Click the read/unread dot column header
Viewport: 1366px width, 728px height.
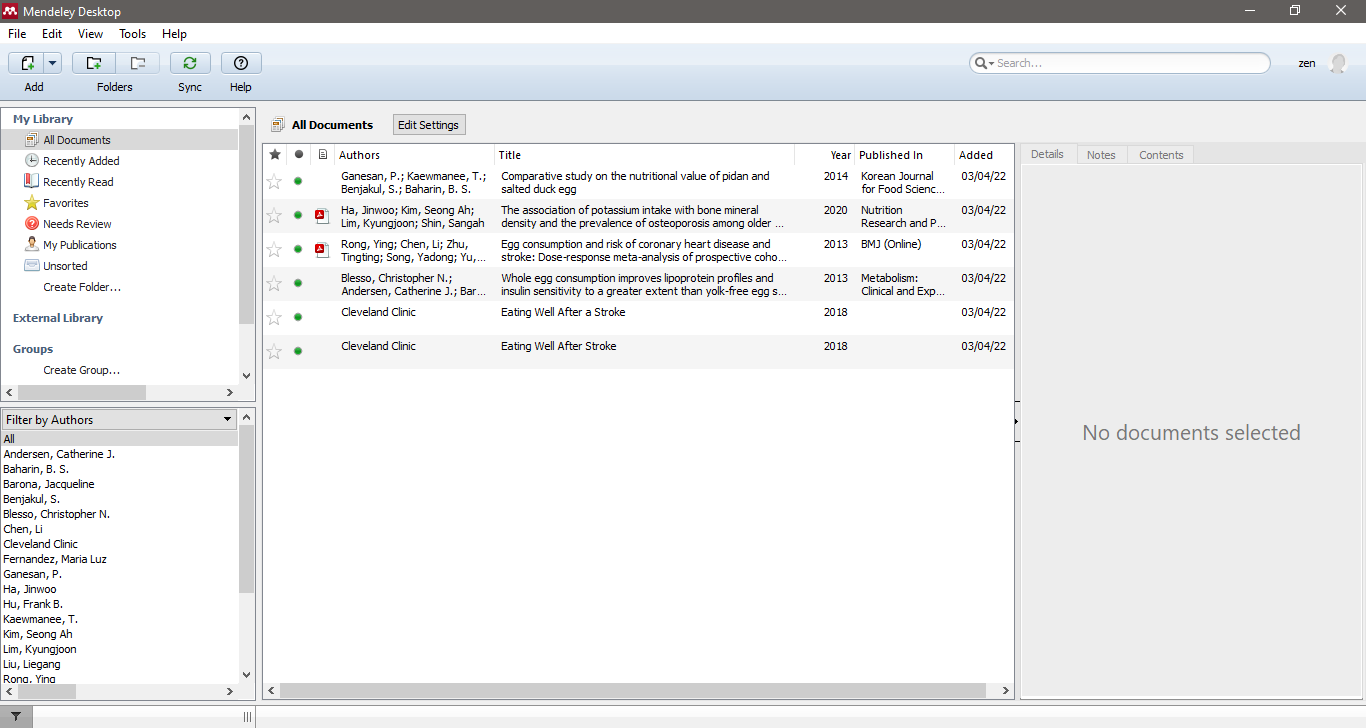coord(298,155)
